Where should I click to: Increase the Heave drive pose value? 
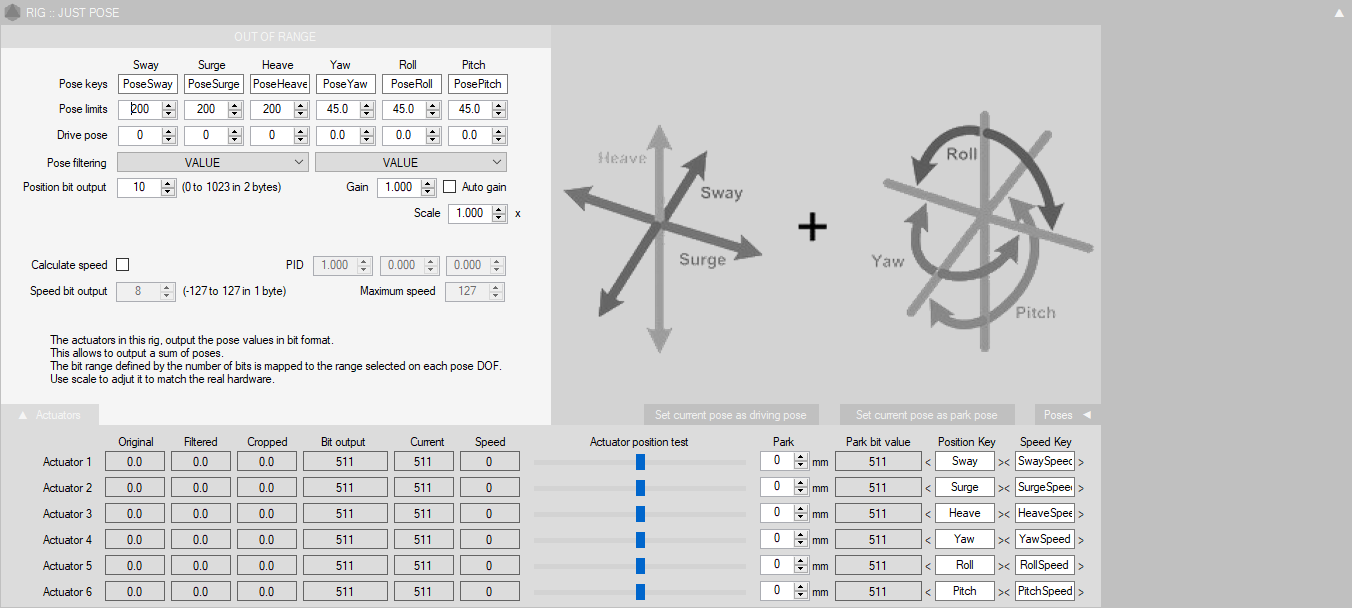point(300,130)
